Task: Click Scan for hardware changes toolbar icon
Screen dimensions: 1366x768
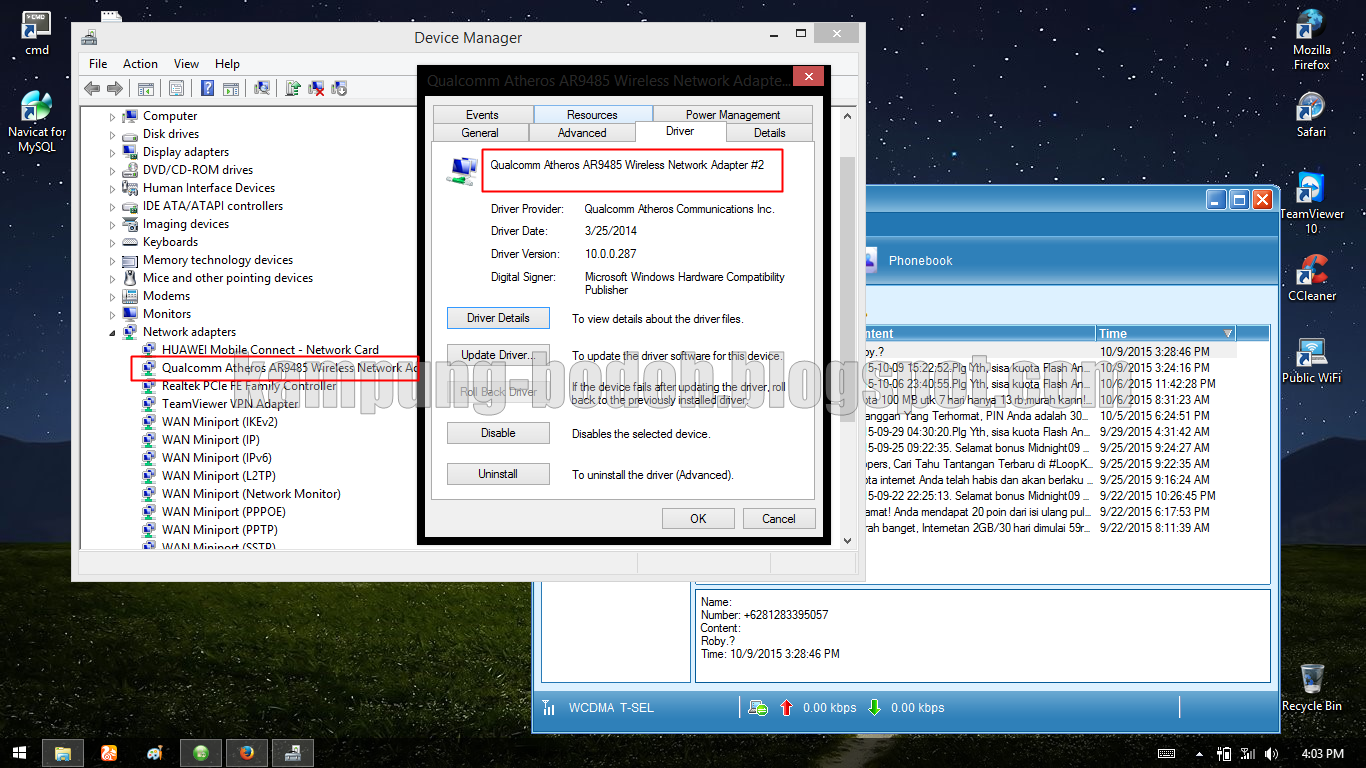Action: (x=262, y=88)
